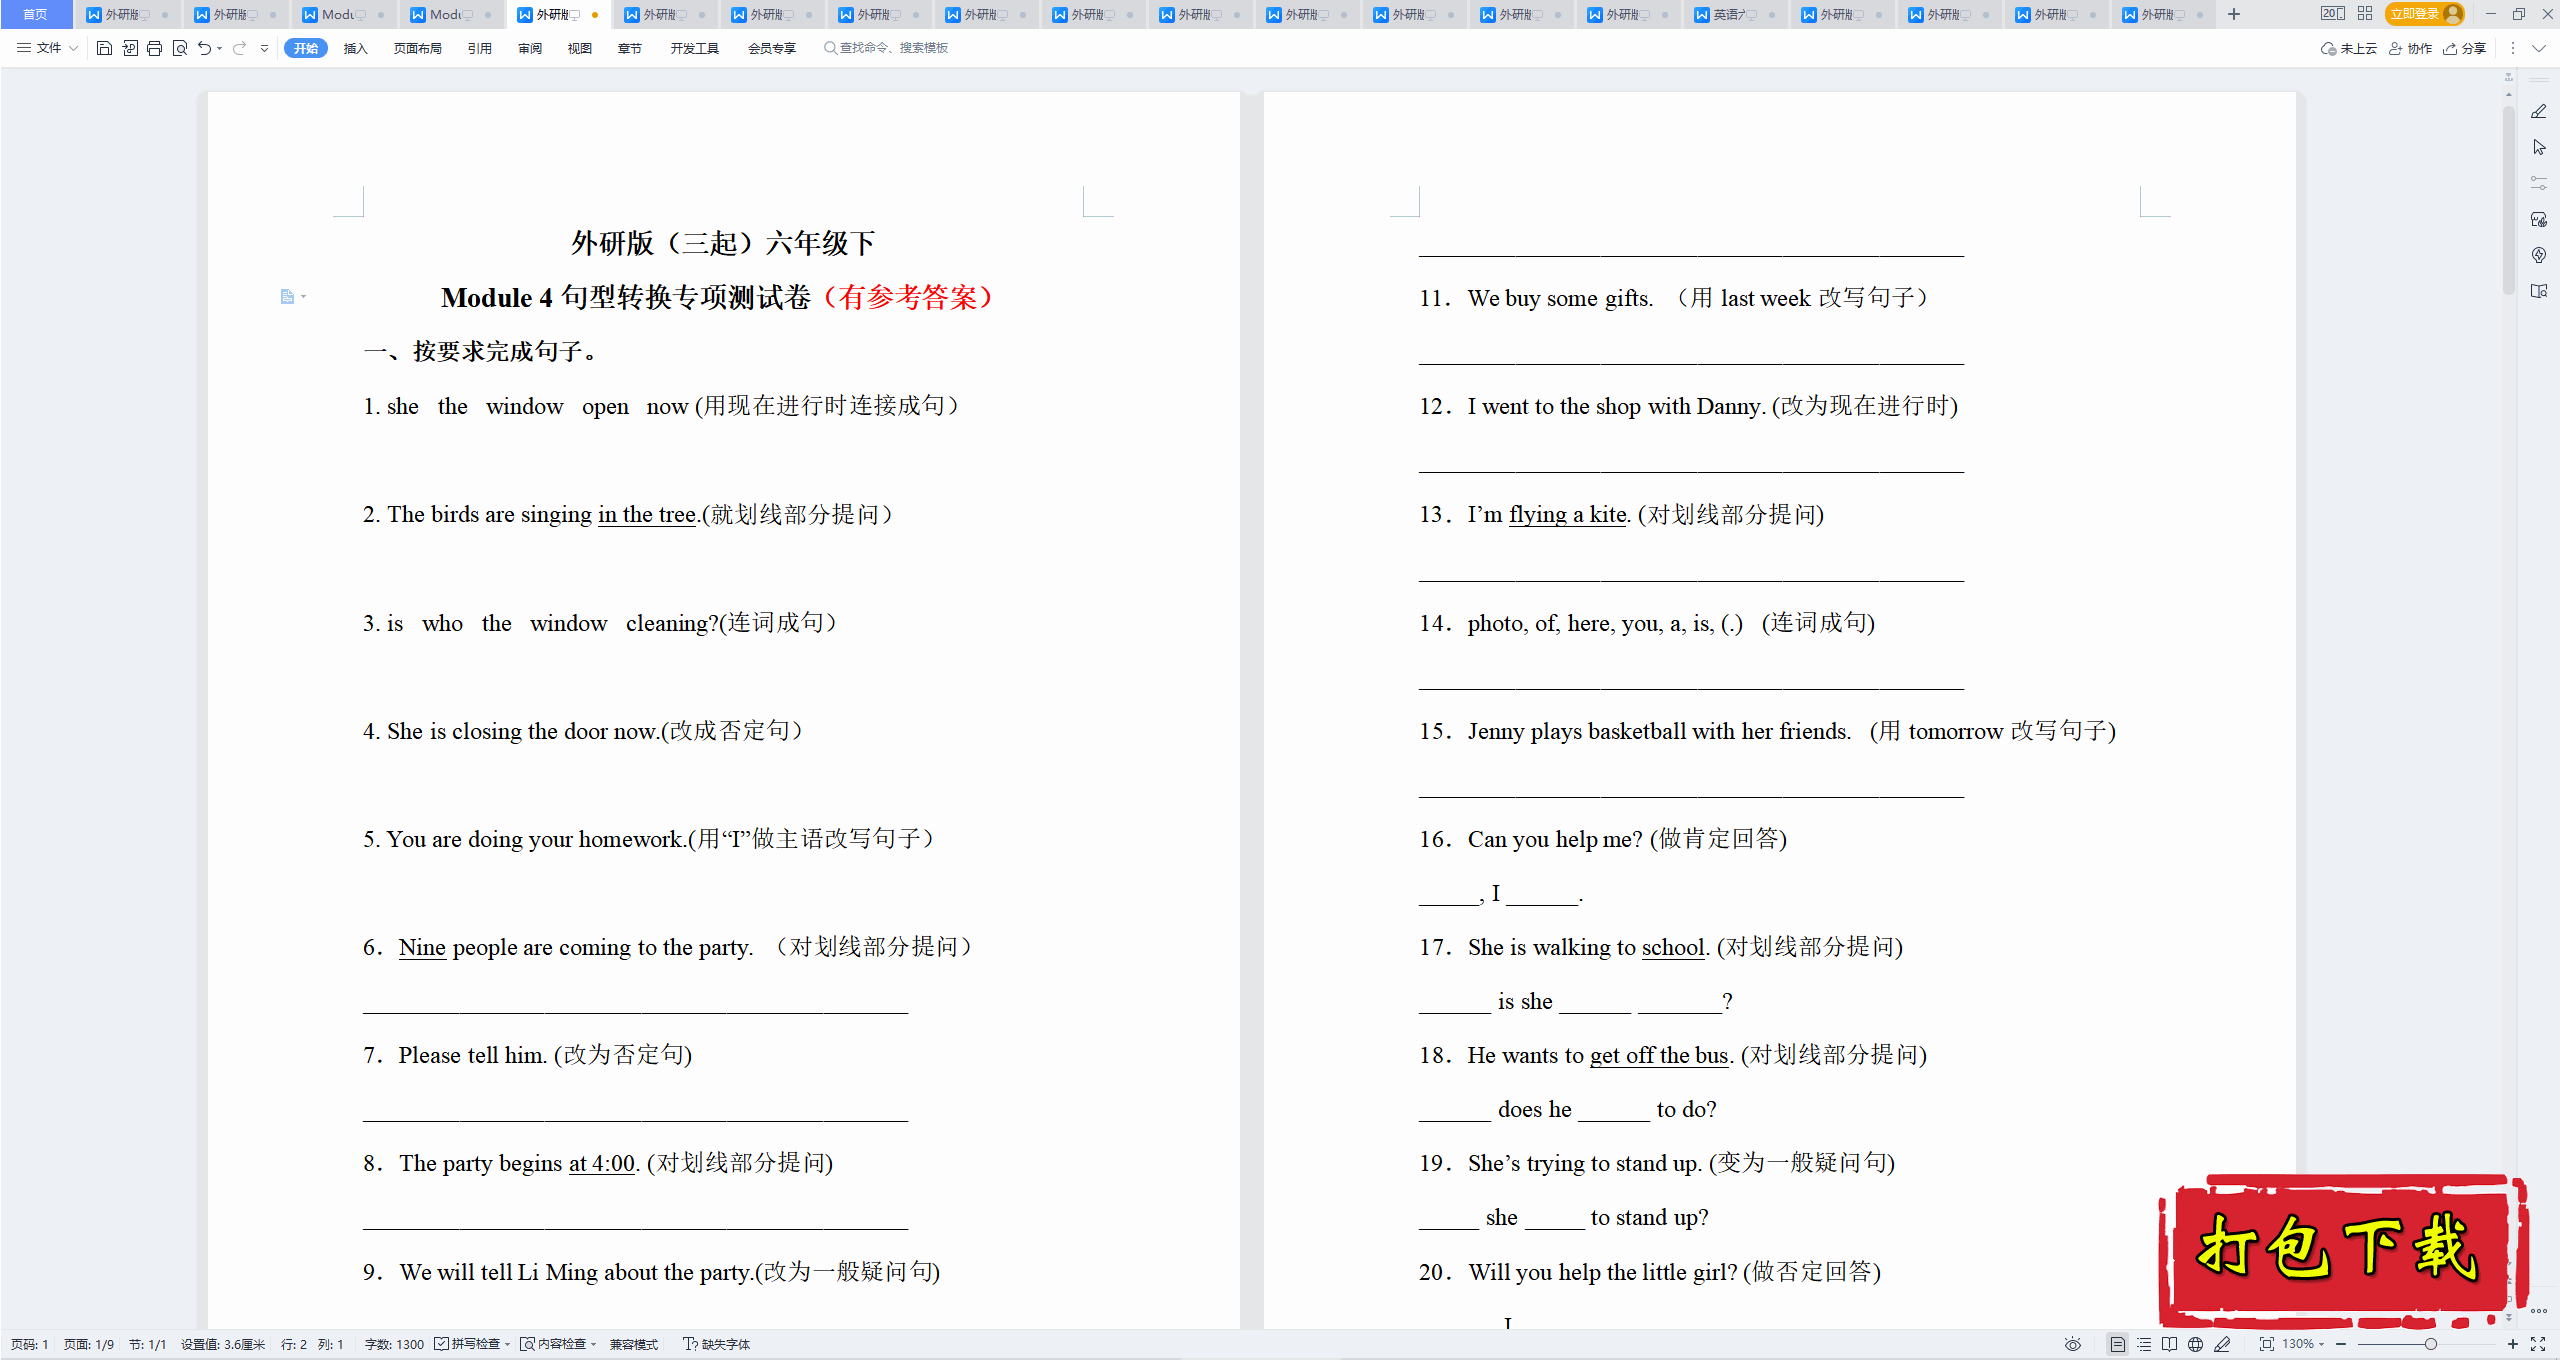Open the 视图 ribbon tab
2560x1360 pixels.
click(x=580, y=48)
